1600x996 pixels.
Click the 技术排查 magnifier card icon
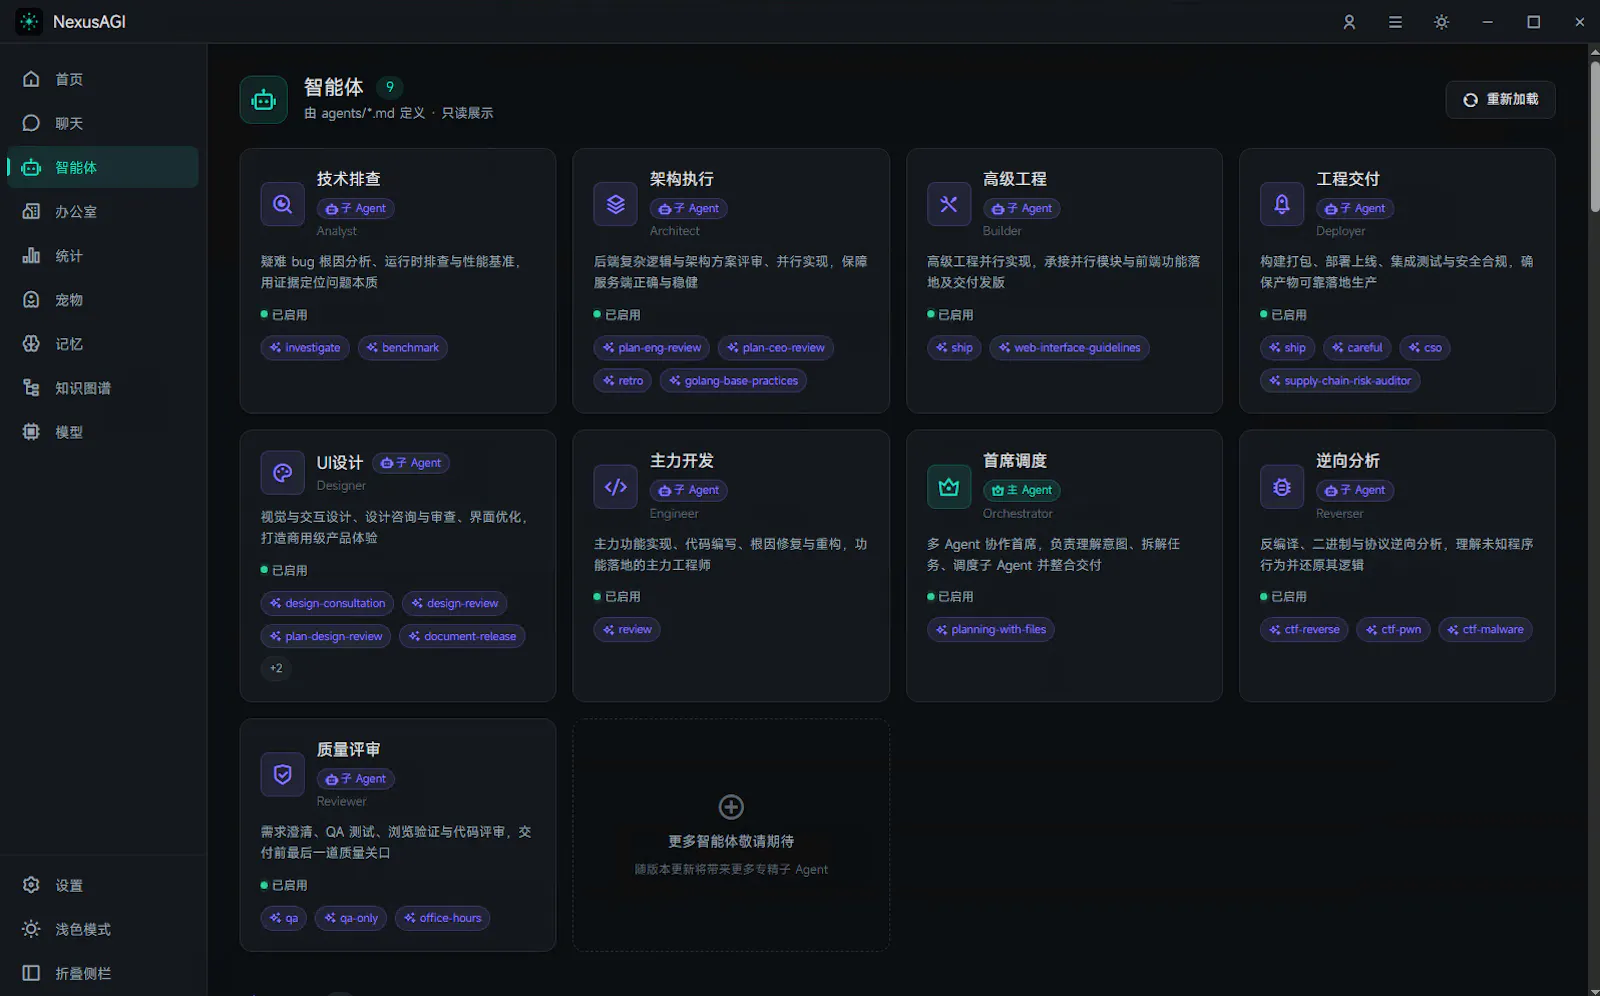click(283, 204)
